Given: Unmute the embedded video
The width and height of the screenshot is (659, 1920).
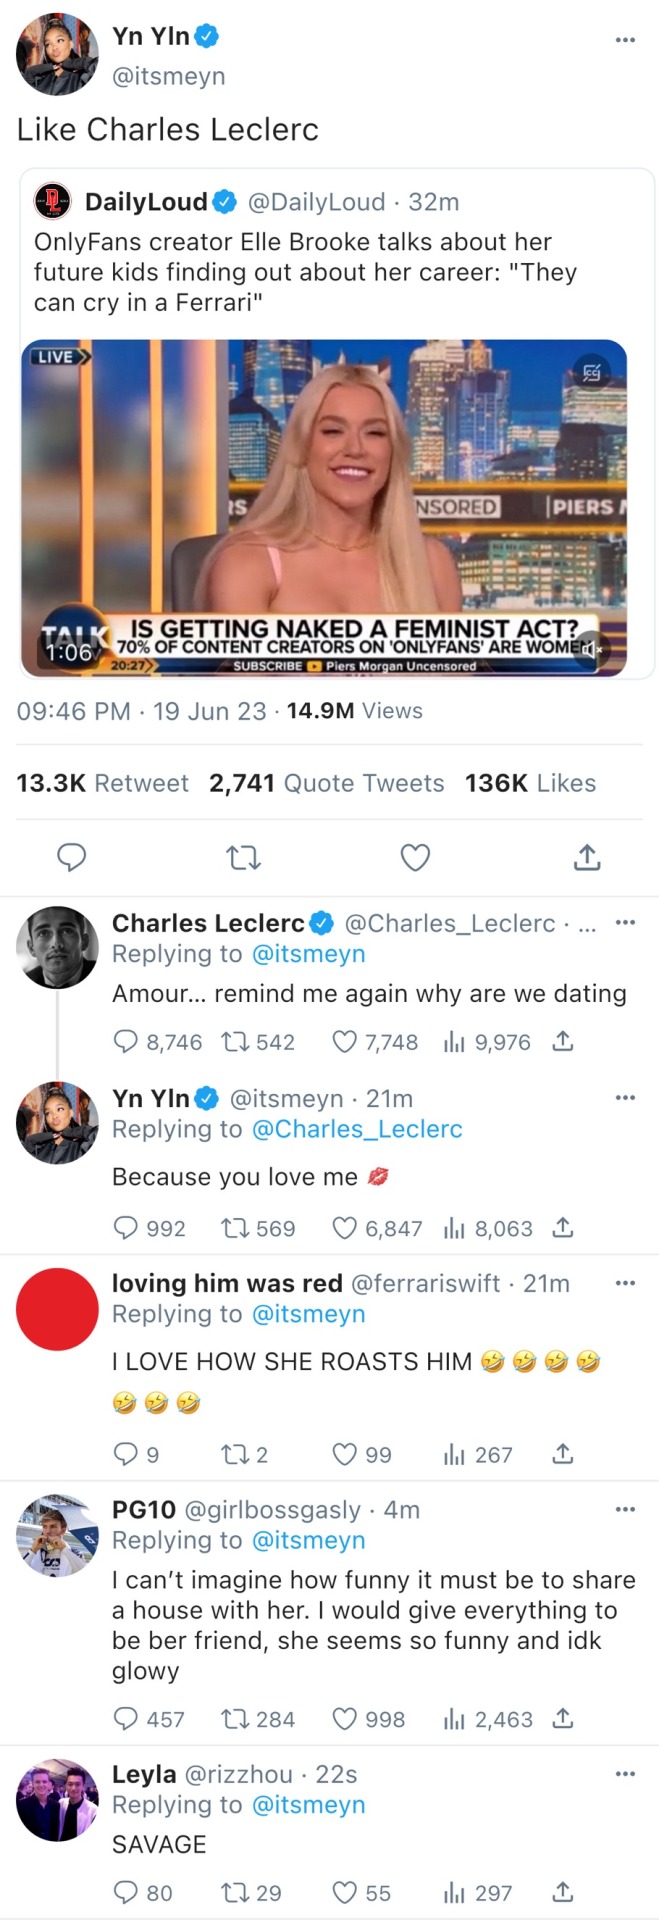Looking at the screenshot, I should tap(592, 650).
